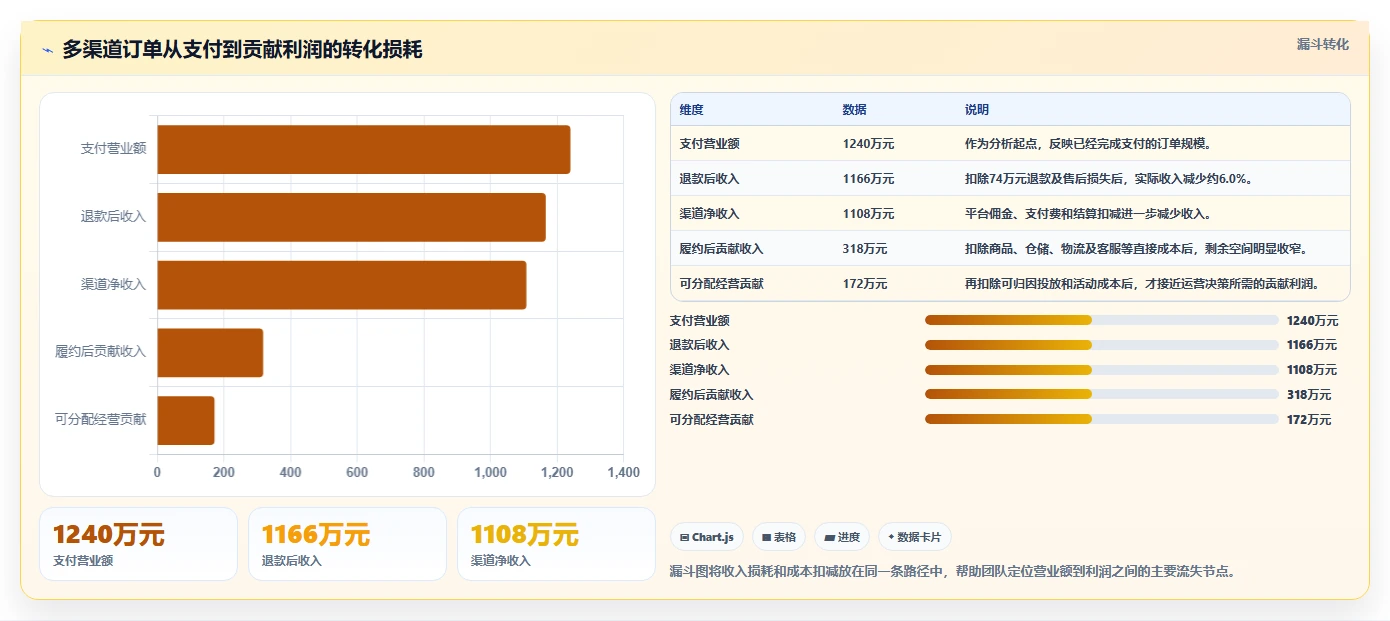Click the 可分配经营贡献 y-axis label
The image size is (1390, 621).
coord(100,420)
